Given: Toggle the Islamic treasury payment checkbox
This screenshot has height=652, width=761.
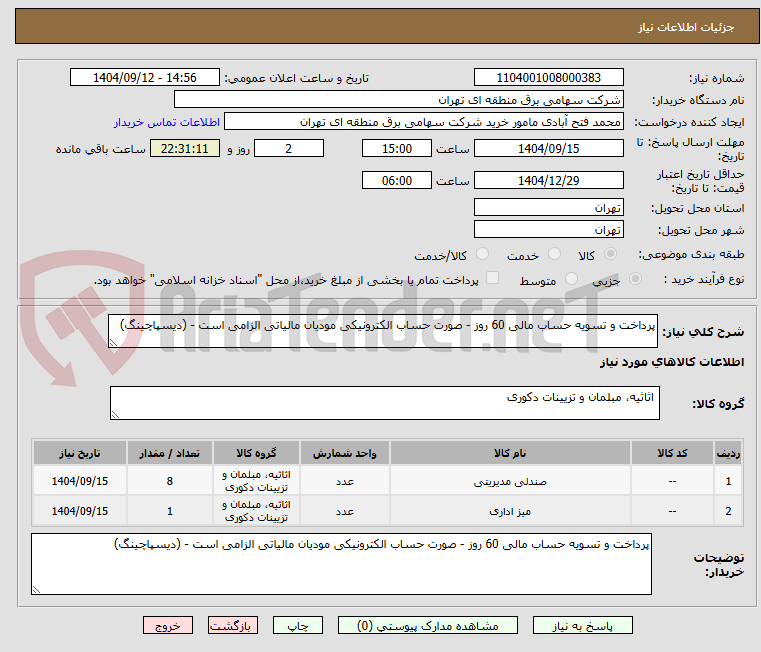Looking at the screenshot, I should [491, 279].
